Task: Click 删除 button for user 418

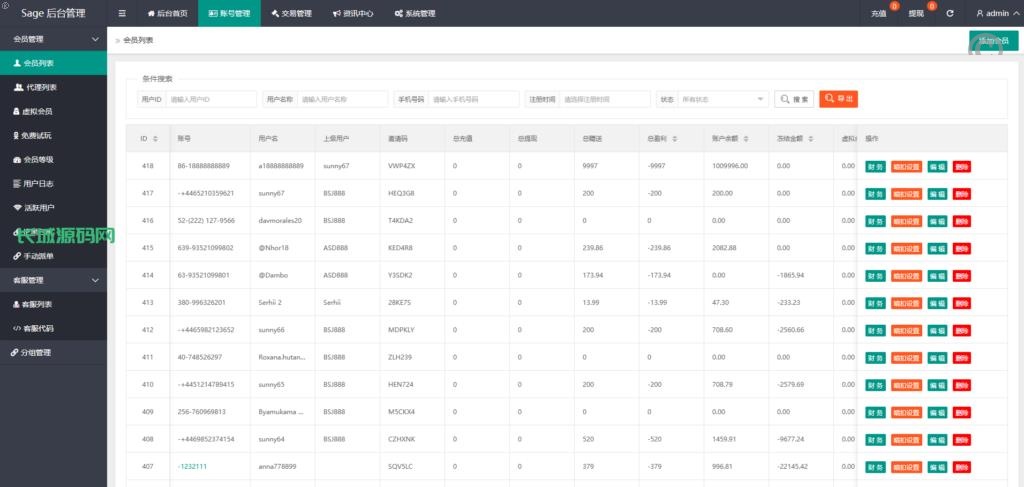Action: [962, 166]
